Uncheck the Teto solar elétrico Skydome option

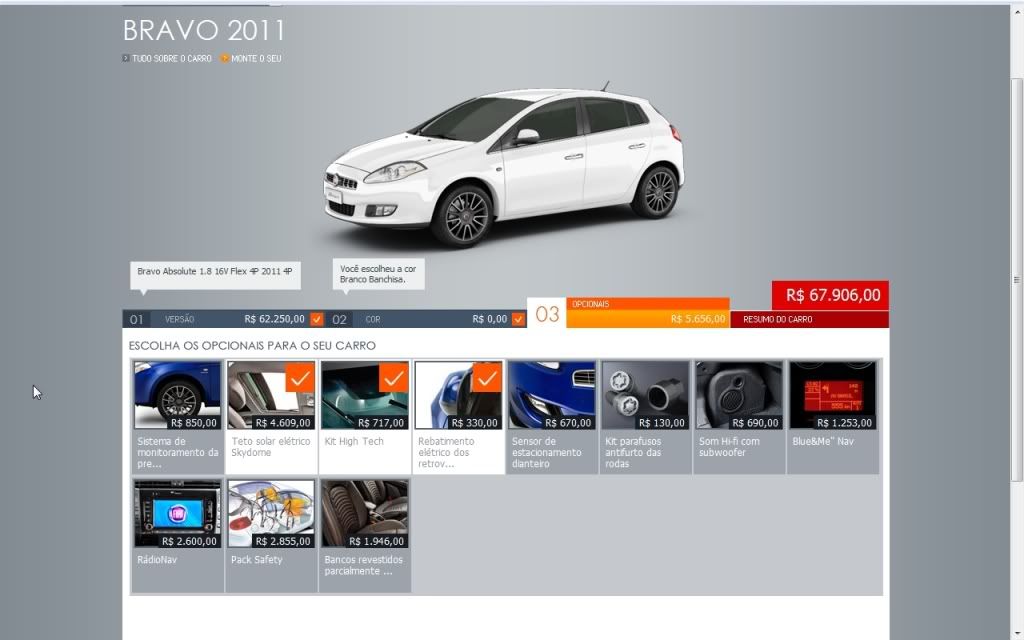(x=271, y=417)
